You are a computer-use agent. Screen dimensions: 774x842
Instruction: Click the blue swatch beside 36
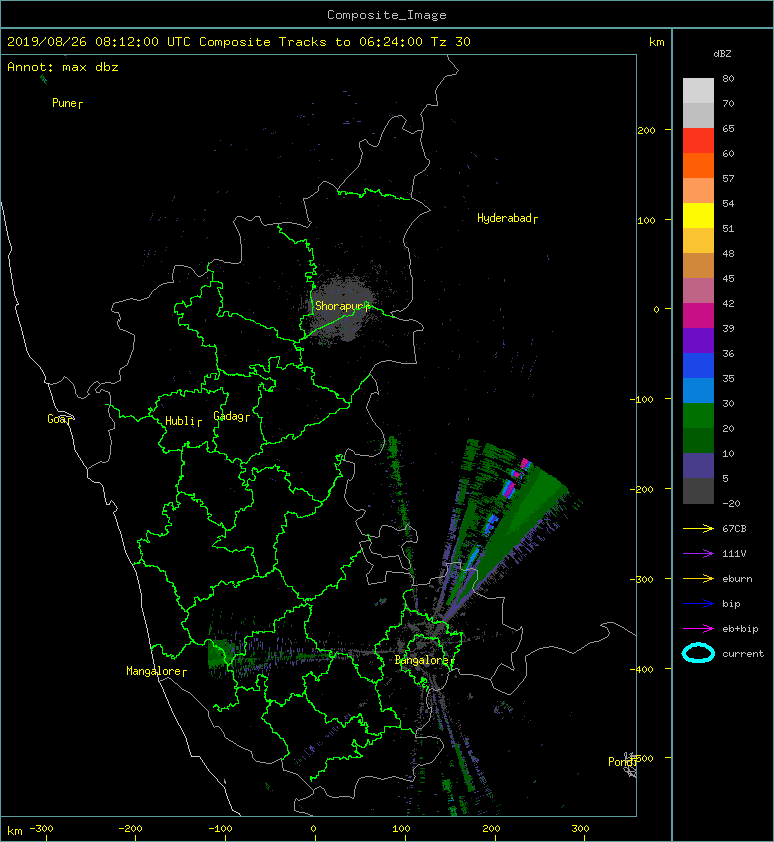tap(698, 366)
